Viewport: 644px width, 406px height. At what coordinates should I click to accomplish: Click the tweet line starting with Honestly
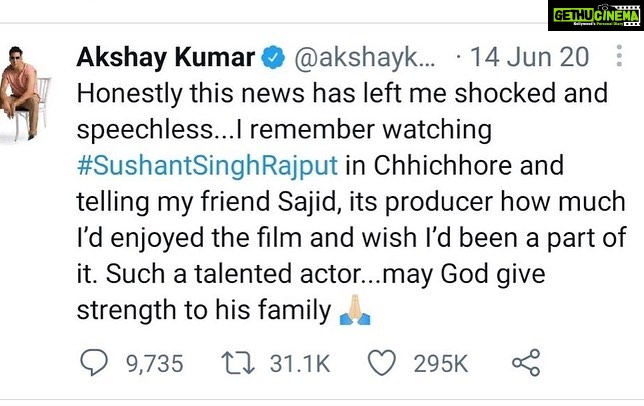click(342, 93)
